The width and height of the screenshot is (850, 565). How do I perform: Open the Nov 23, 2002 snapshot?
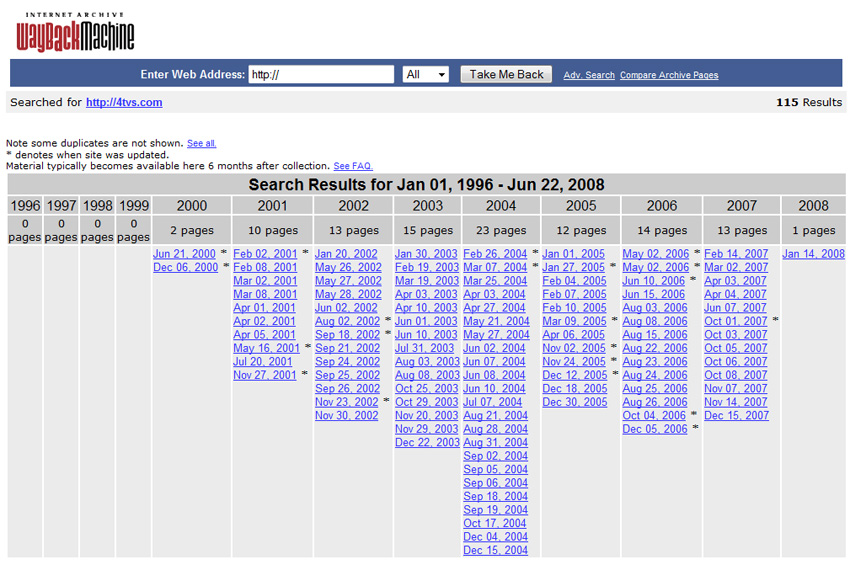(346, 402)
